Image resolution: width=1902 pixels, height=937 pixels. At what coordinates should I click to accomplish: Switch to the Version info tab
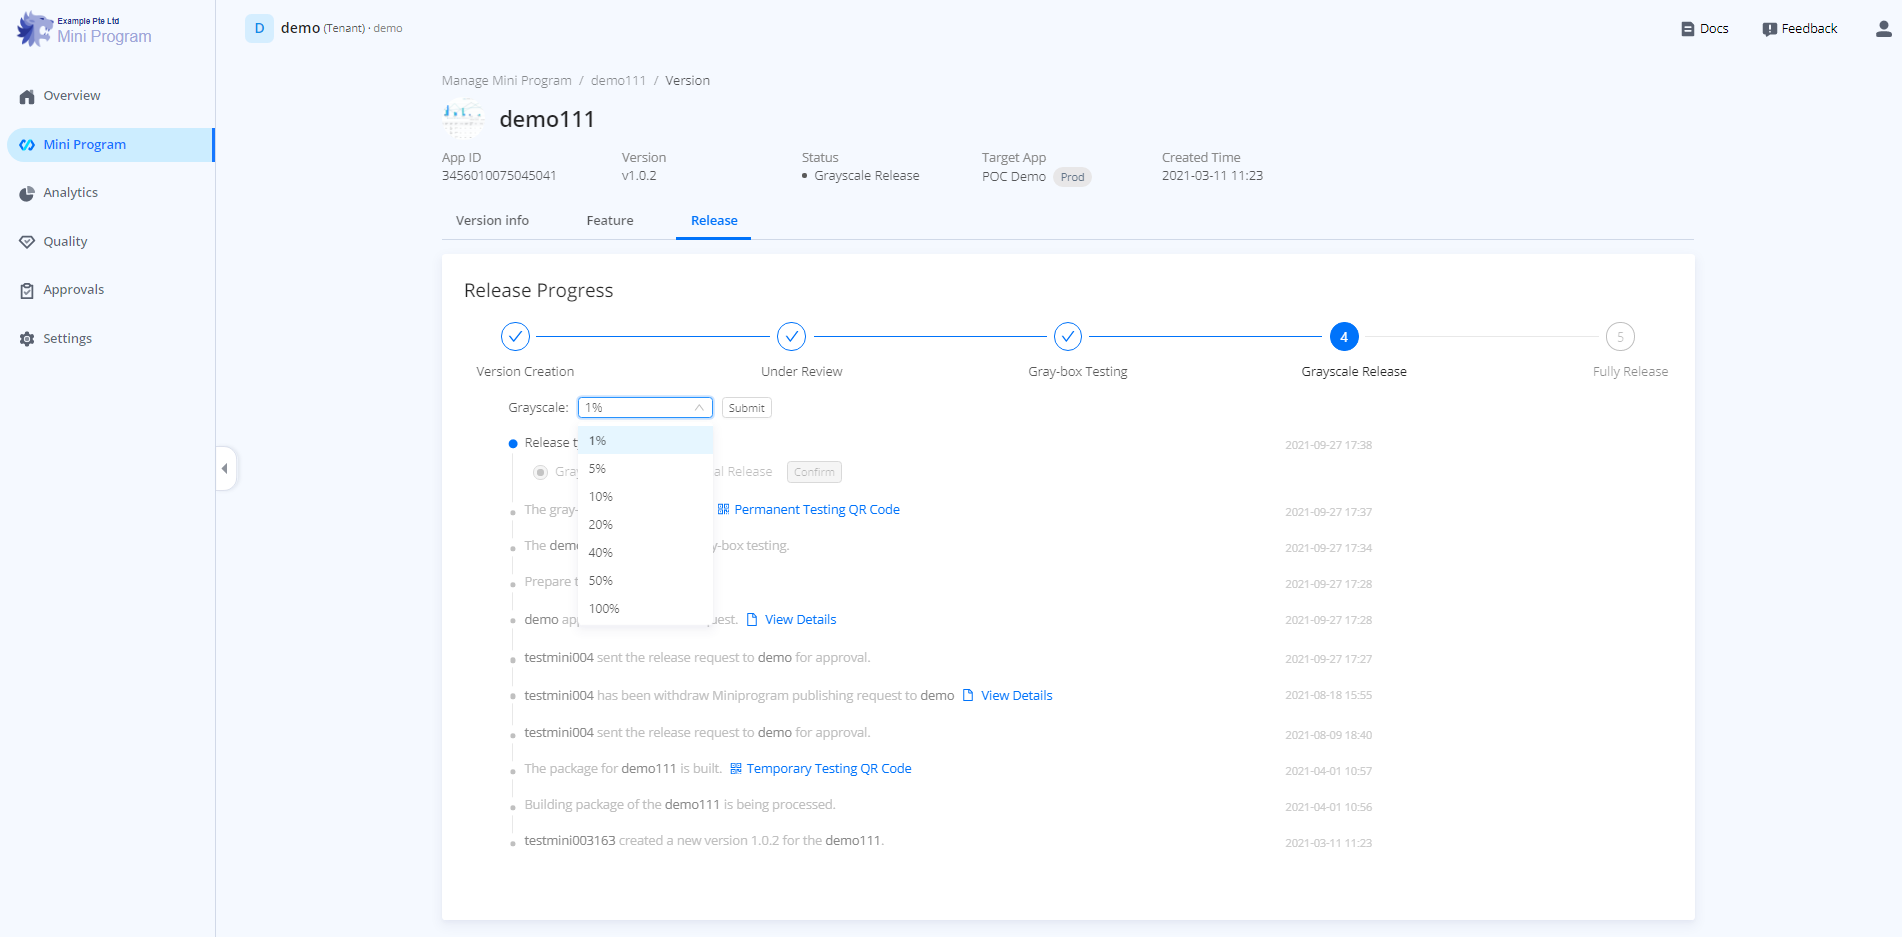[492, 221]
